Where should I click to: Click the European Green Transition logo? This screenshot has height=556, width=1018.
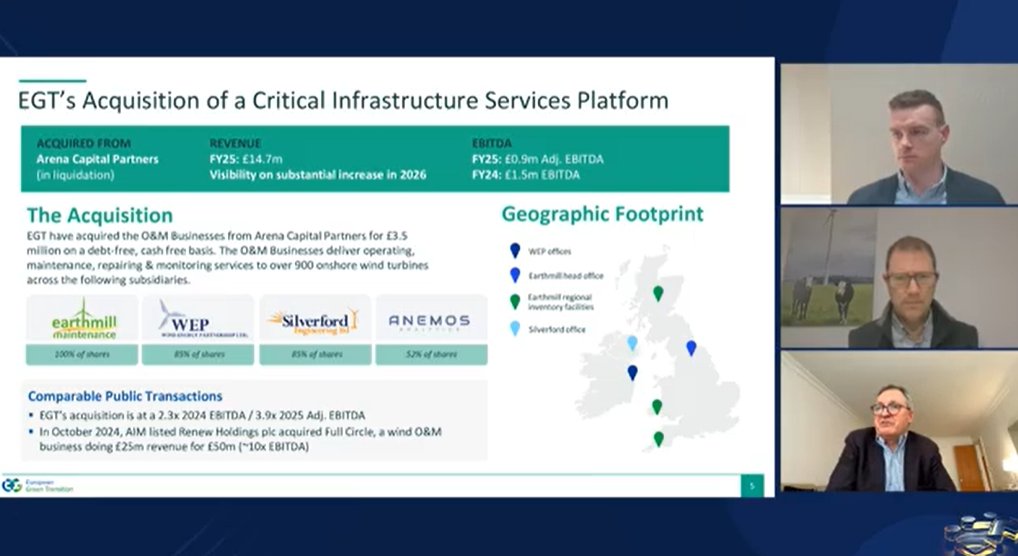(37, 485)
